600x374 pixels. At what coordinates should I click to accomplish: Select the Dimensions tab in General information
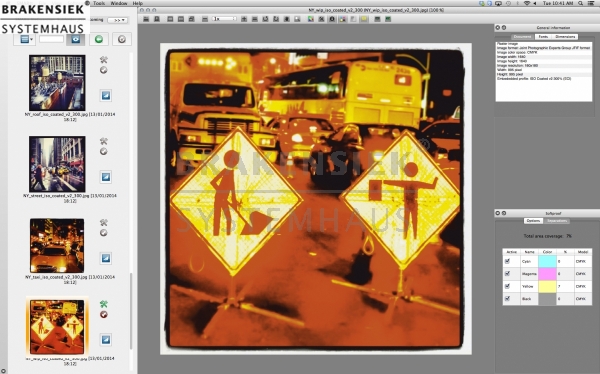(565, 37)
